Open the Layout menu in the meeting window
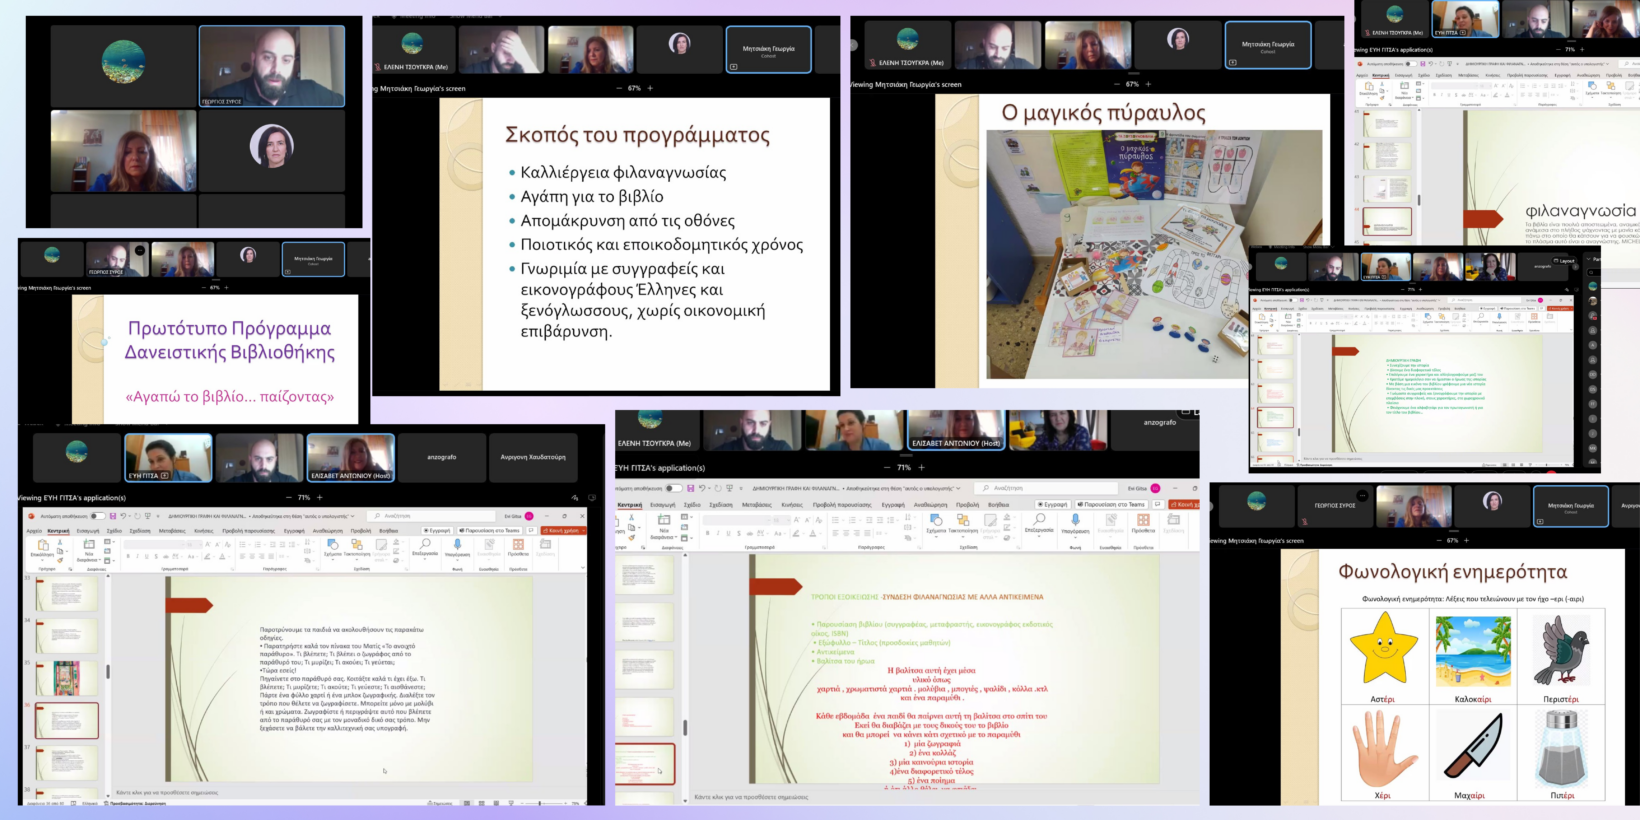Image resolution: width=1640 pixels, height=820 pixels. coord(1563,260)
